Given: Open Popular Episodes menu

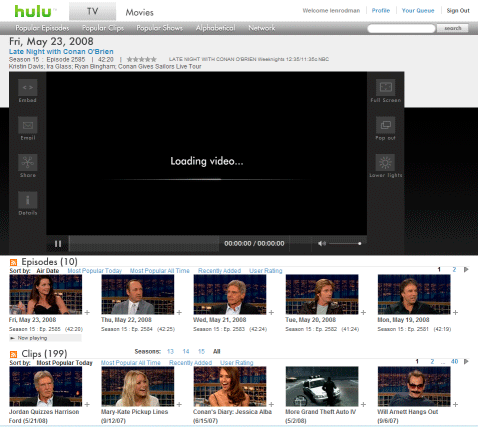Looking at the screenshot, I should click(42, 28).
